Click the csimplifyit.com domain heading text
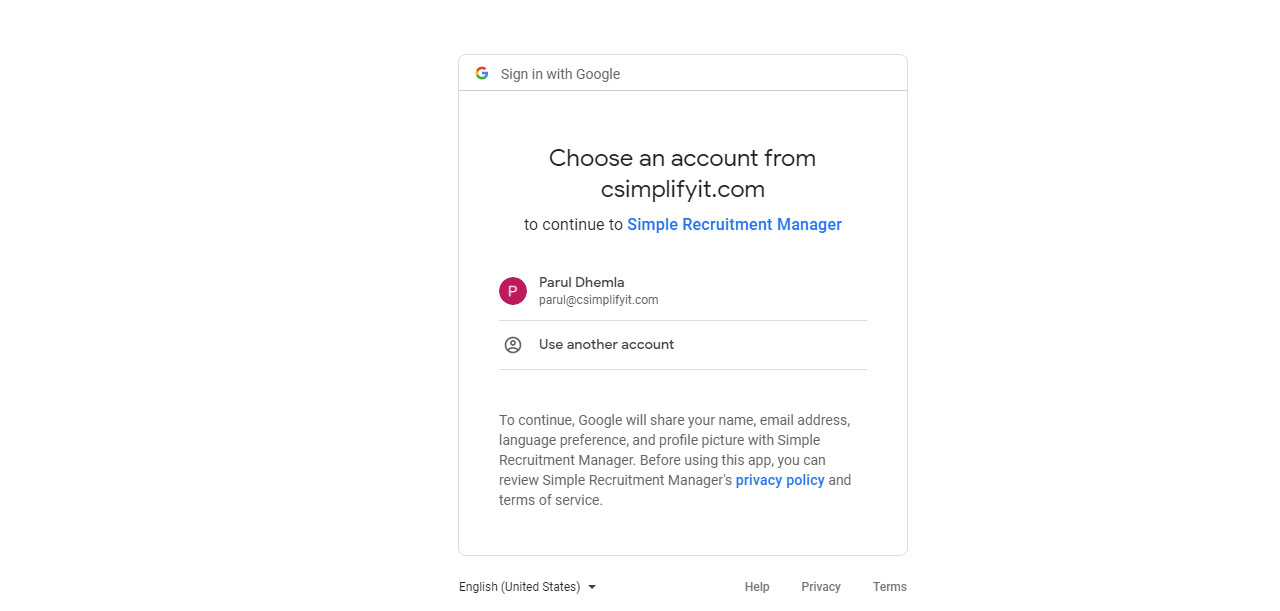 tap(682, 189)
